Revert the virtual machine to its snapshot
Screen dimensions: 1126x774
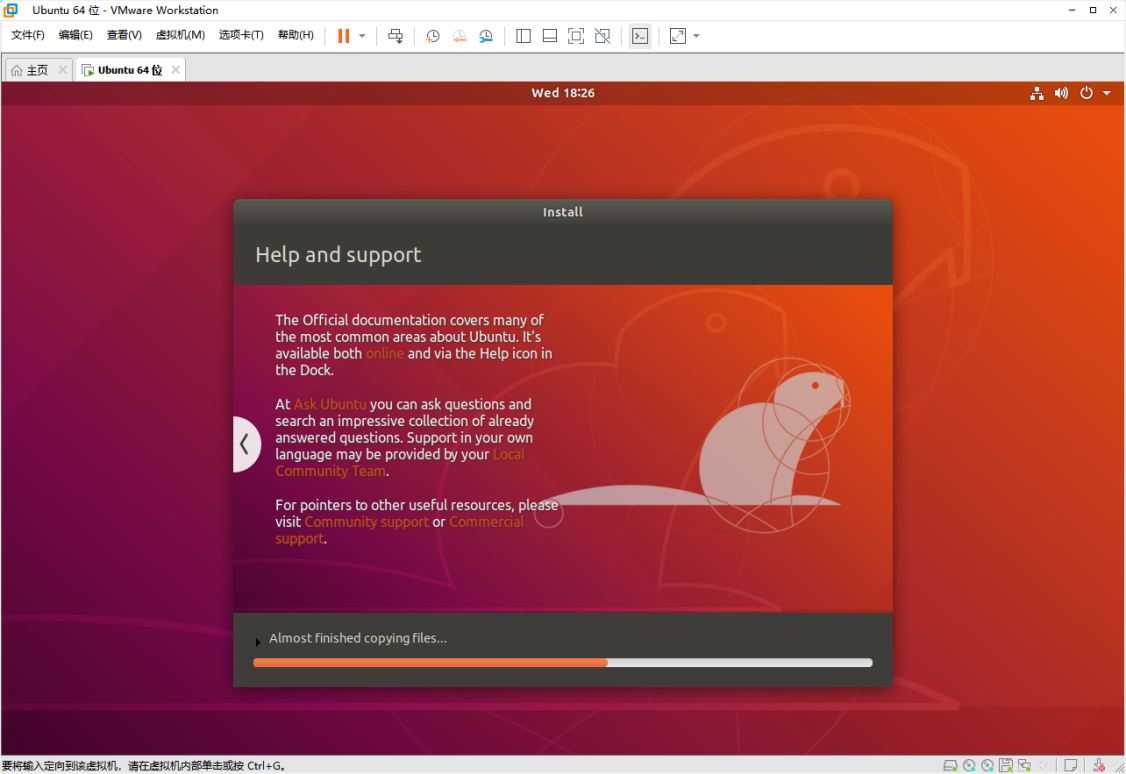point(460,36)
